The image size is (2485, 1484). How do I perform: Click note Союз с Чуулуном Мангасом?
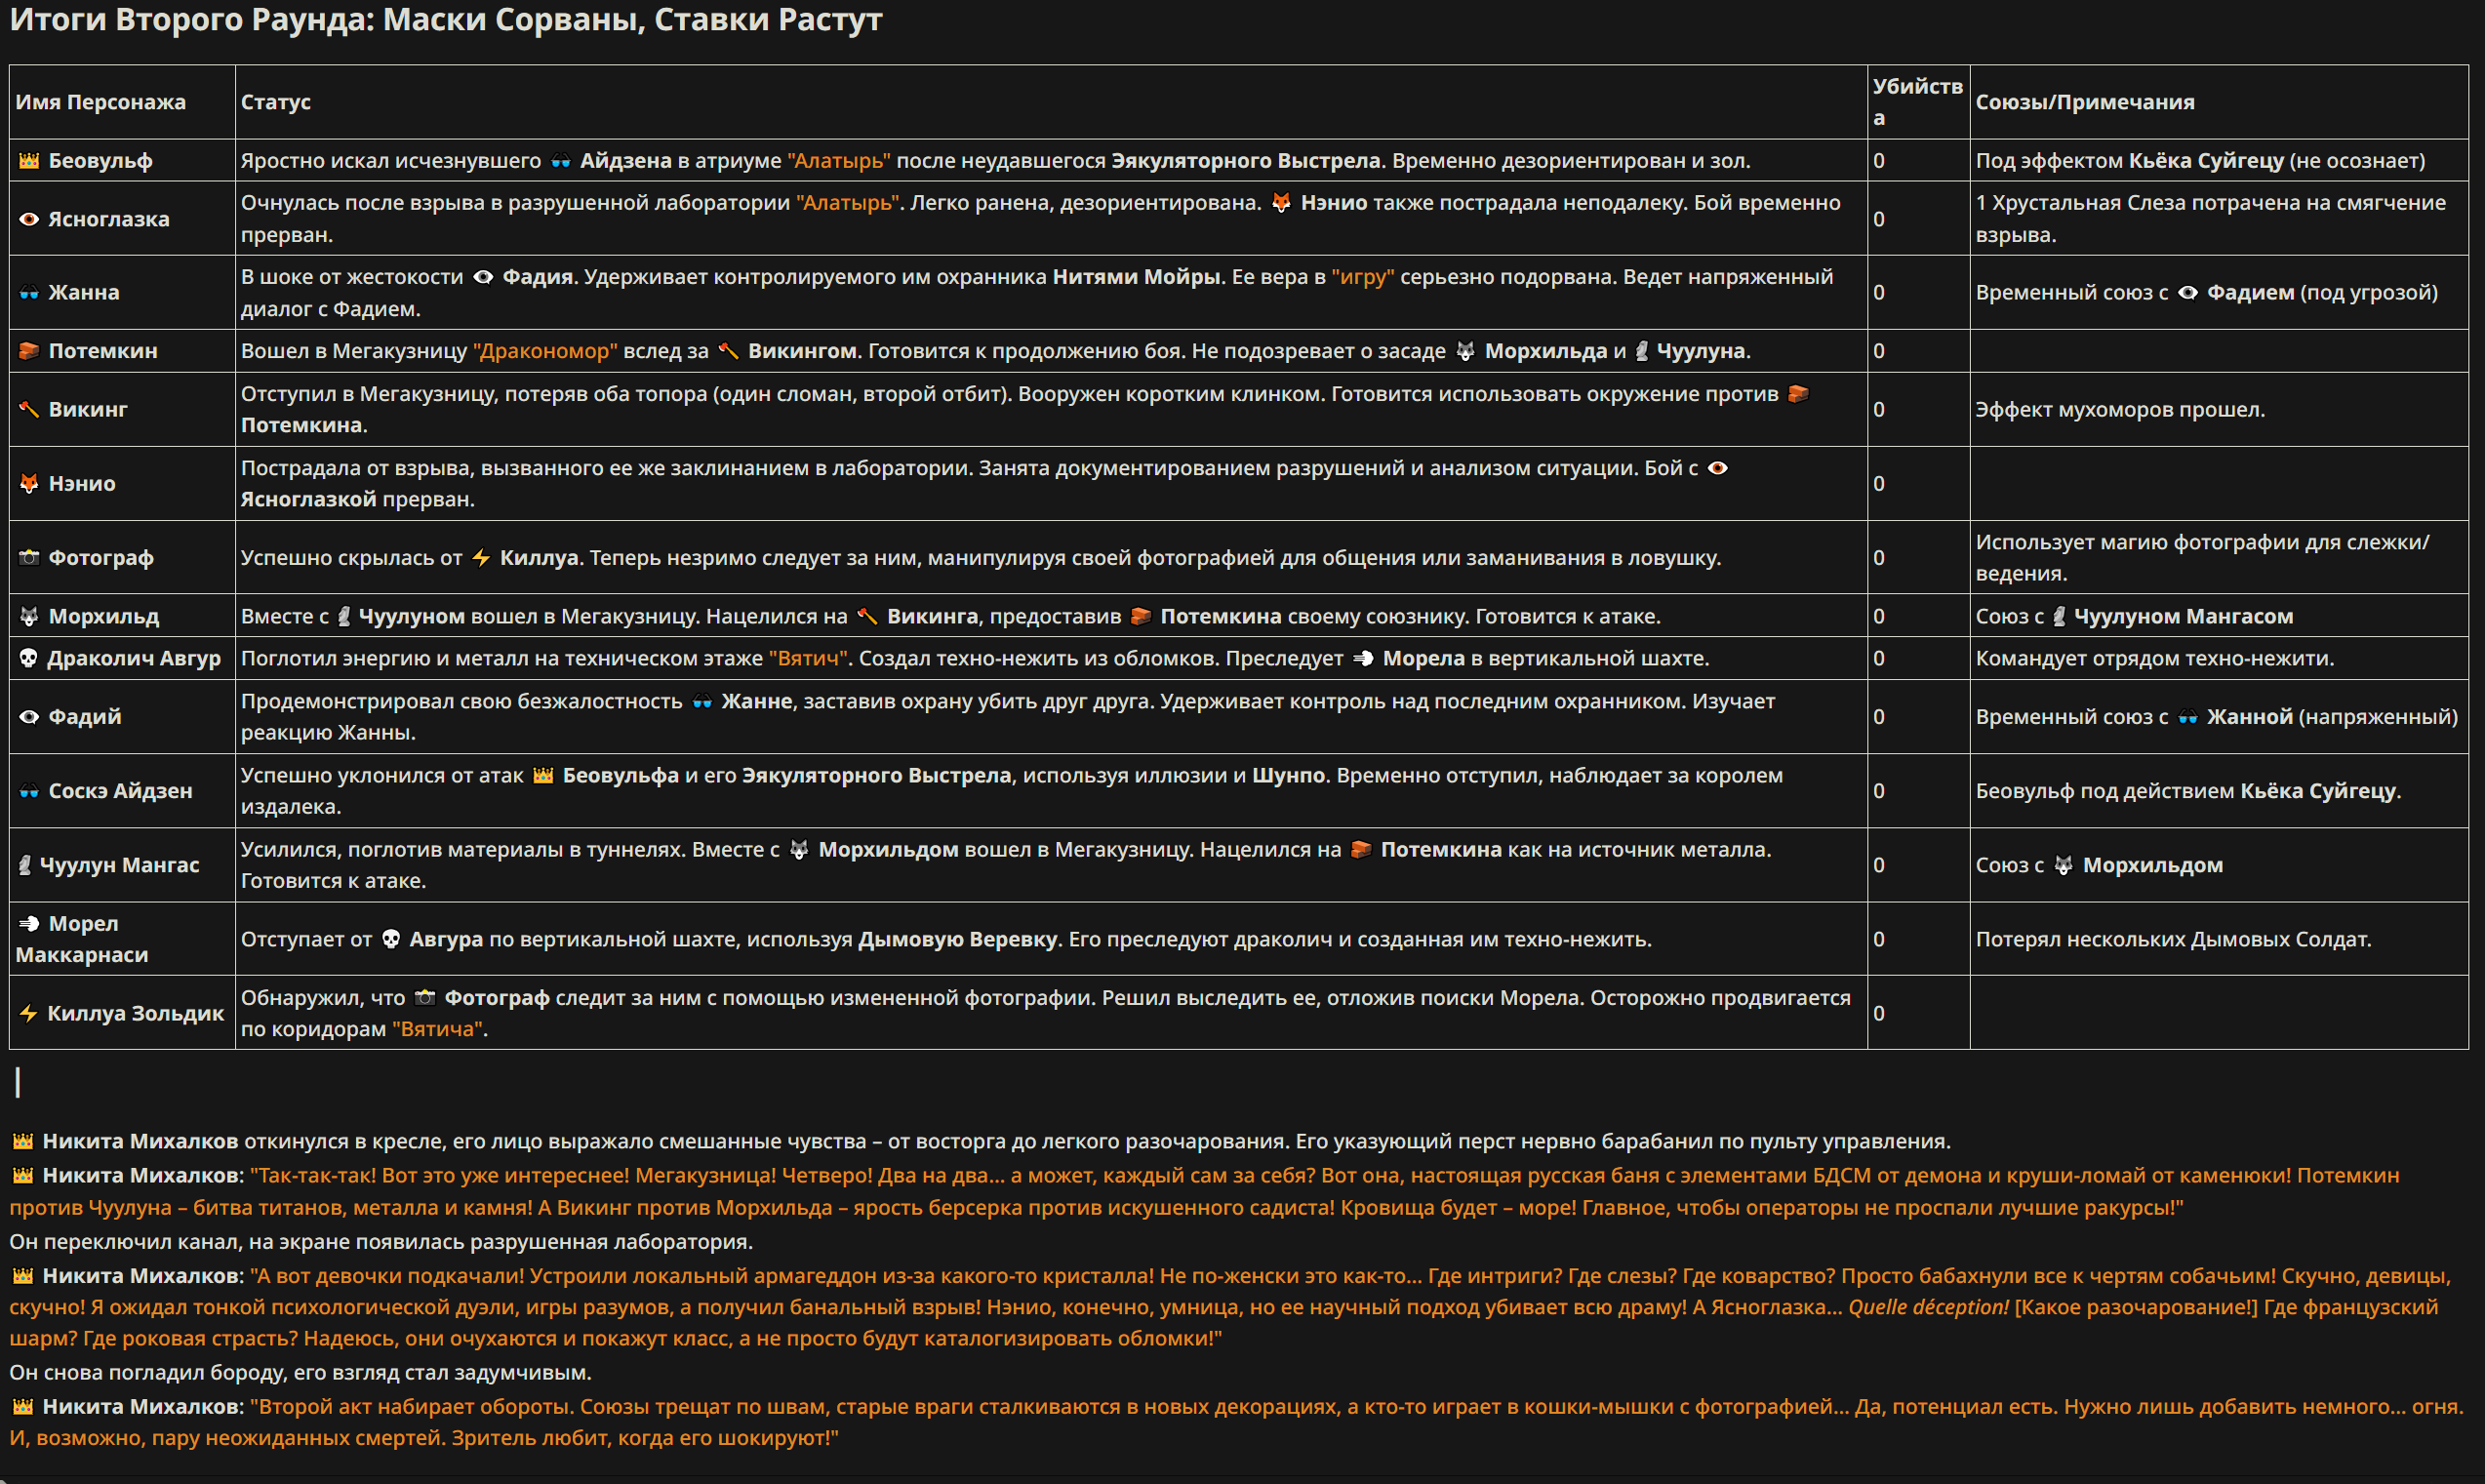click(2134, 617)
